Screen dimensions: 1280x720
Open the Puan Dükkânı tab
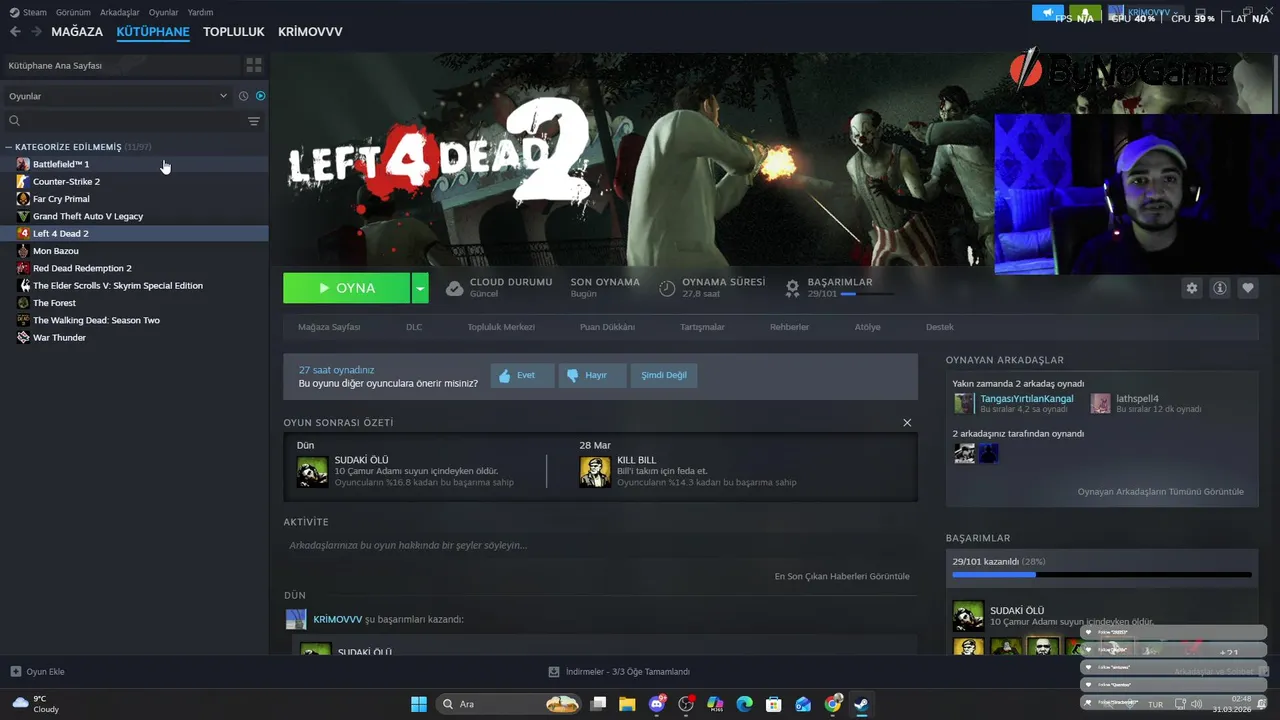click(x=607, y=327)
